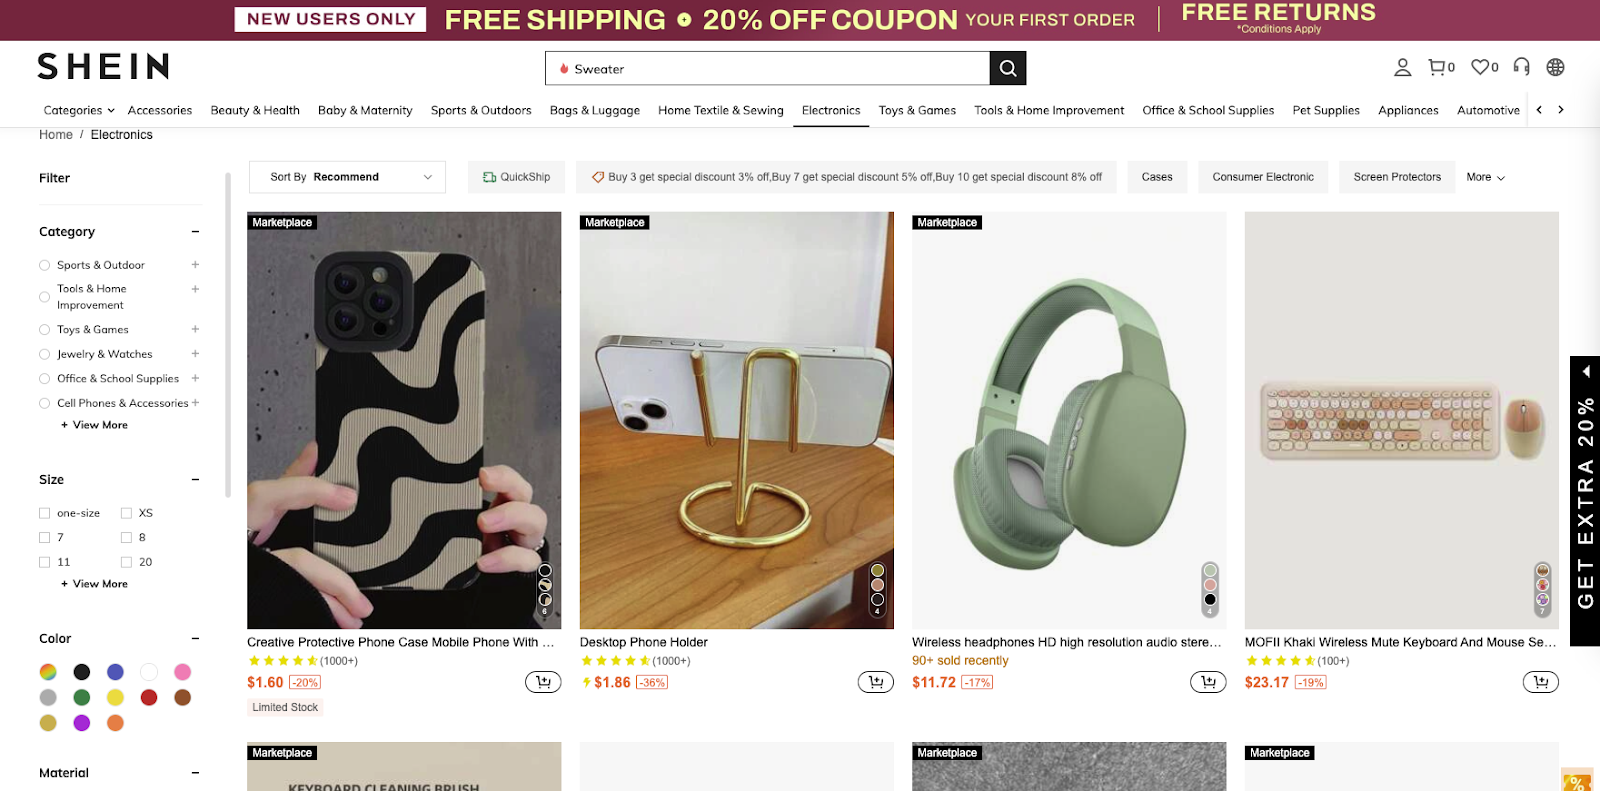Open the shopping cart icon
This screenshot has height=791, width=1600.
1438,67
